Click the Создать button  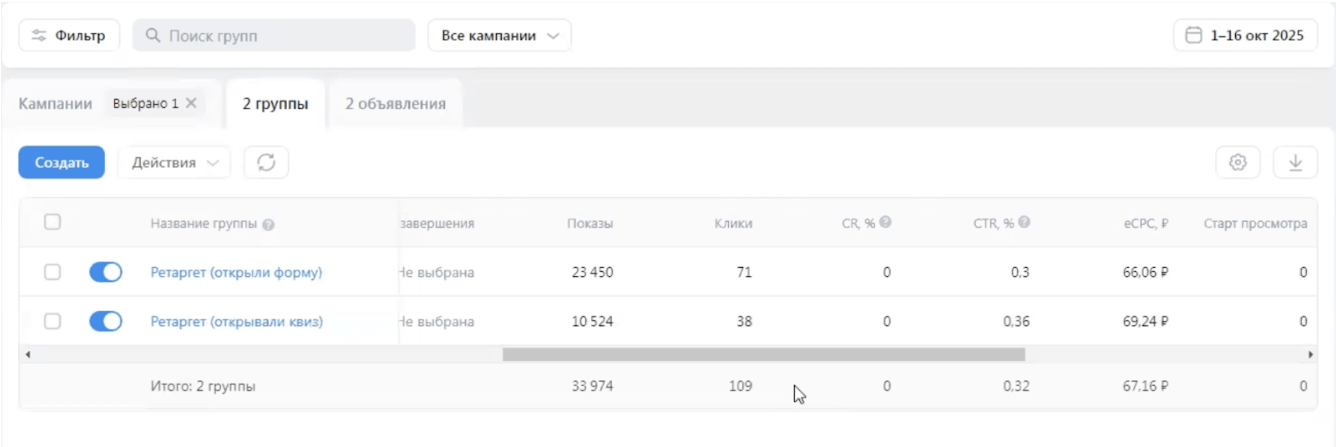click(62, 163)
